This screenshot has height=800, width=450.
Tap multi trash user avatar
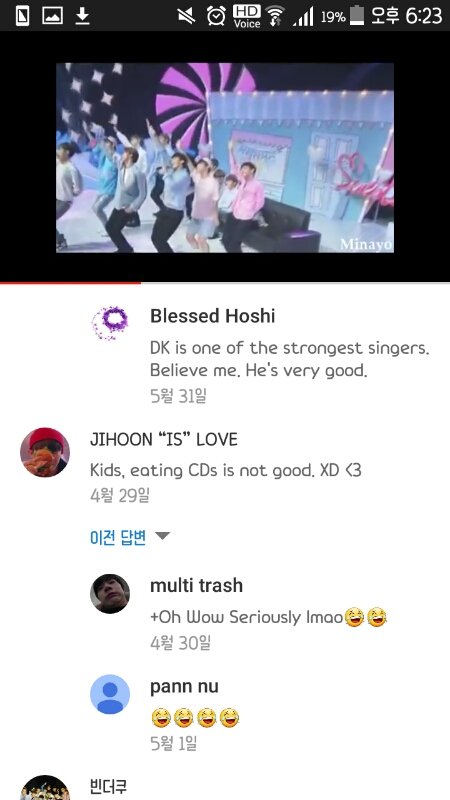[x=110, y=593]
